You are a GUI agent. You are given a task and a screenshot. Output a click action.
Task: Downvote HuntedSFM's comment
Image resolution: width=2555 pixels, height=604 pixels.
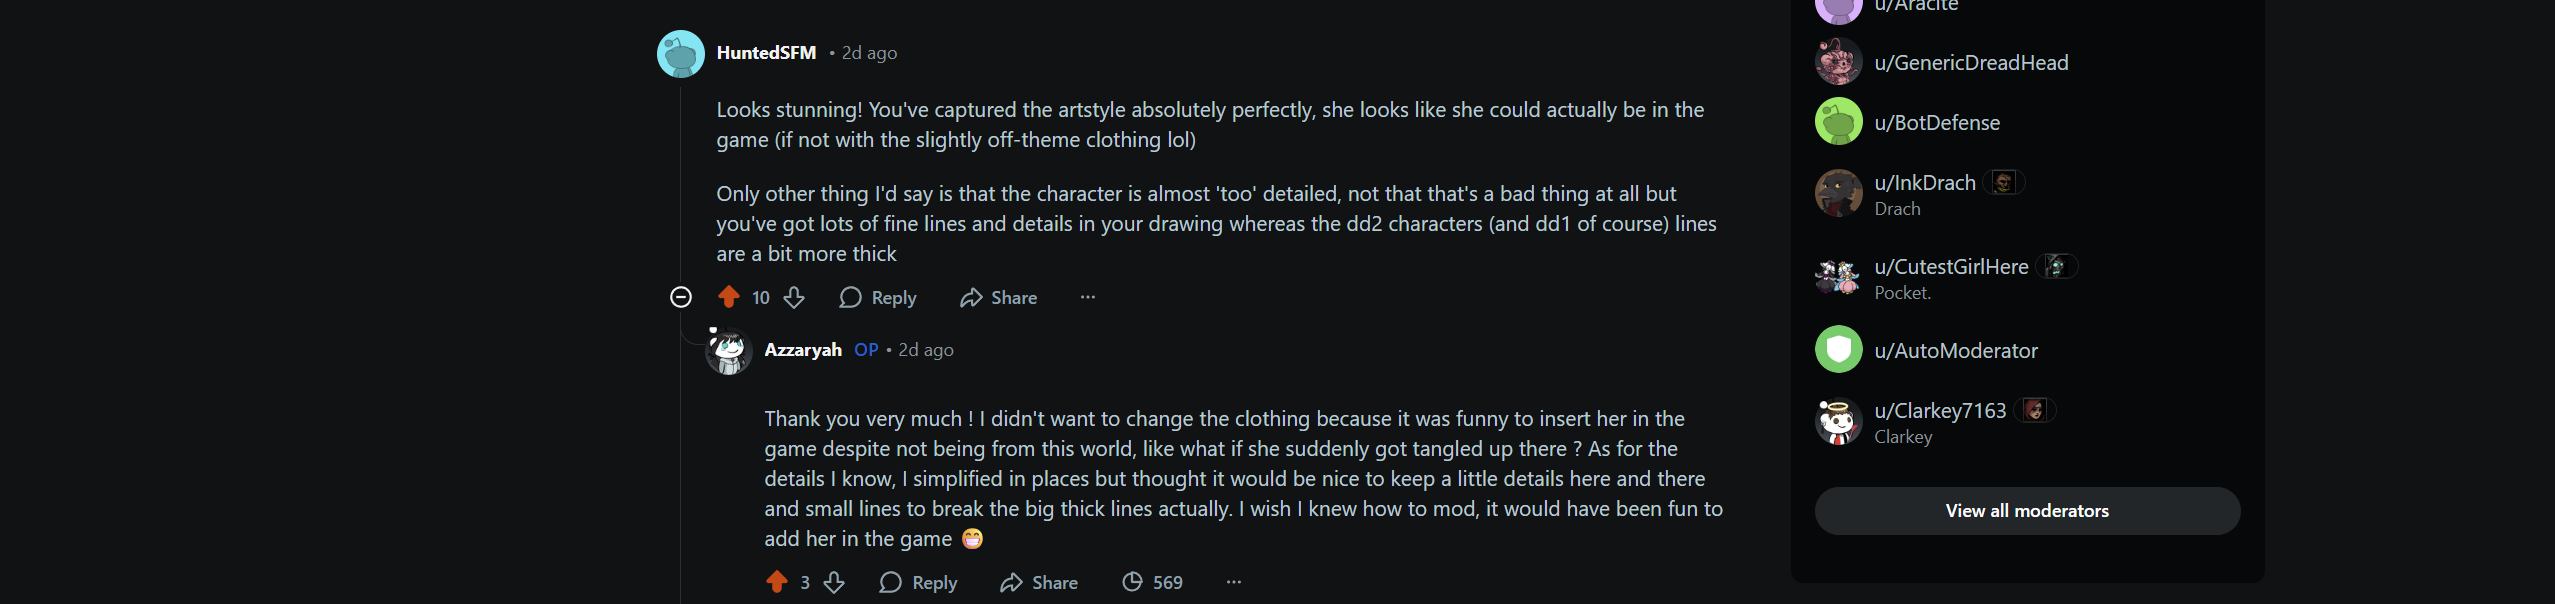pos(794,297)
